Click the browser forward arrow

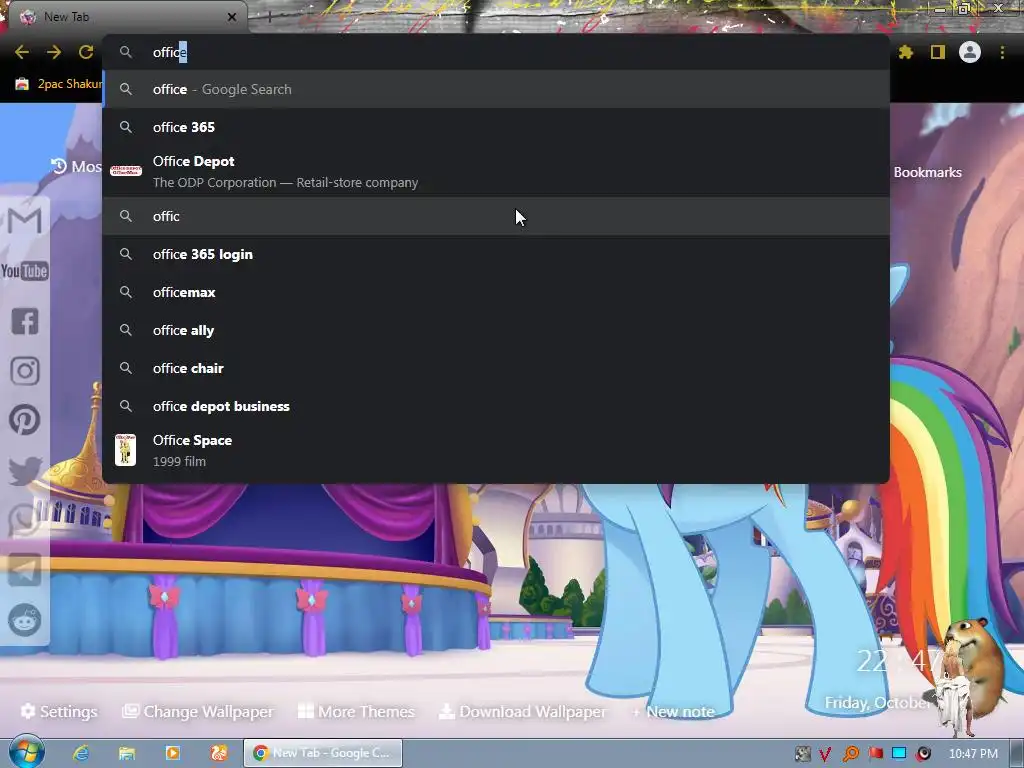(x=54, y=52)
